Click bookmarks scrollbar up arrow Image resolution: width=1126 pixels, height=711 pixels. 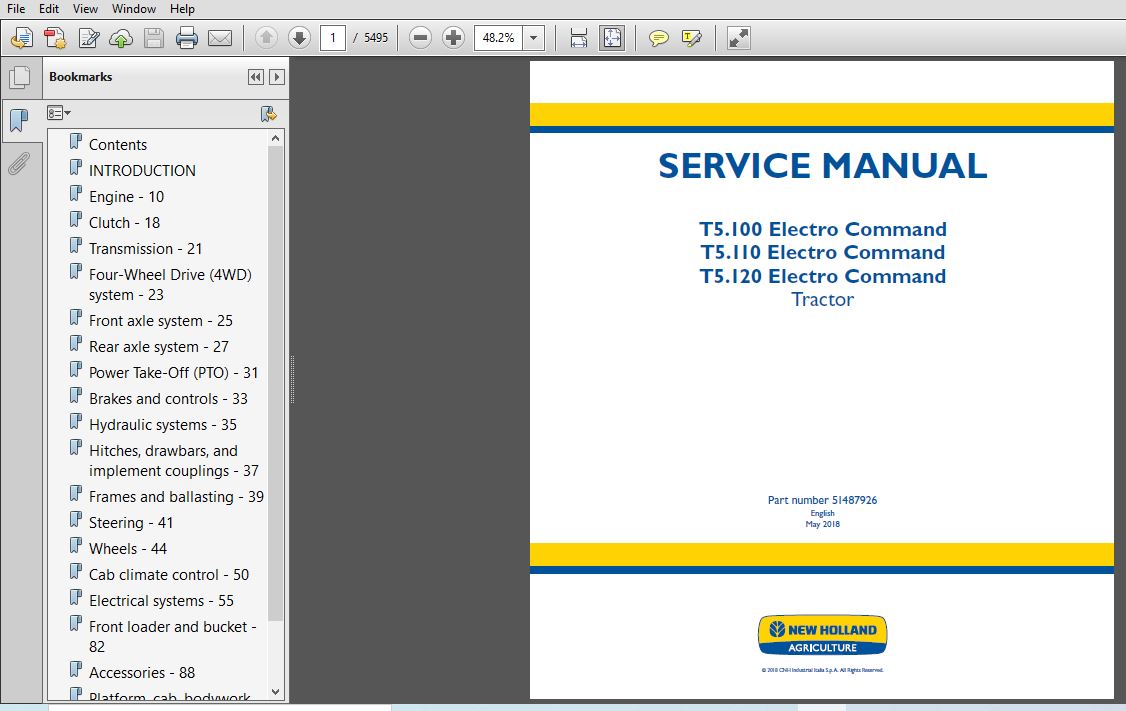276,138
